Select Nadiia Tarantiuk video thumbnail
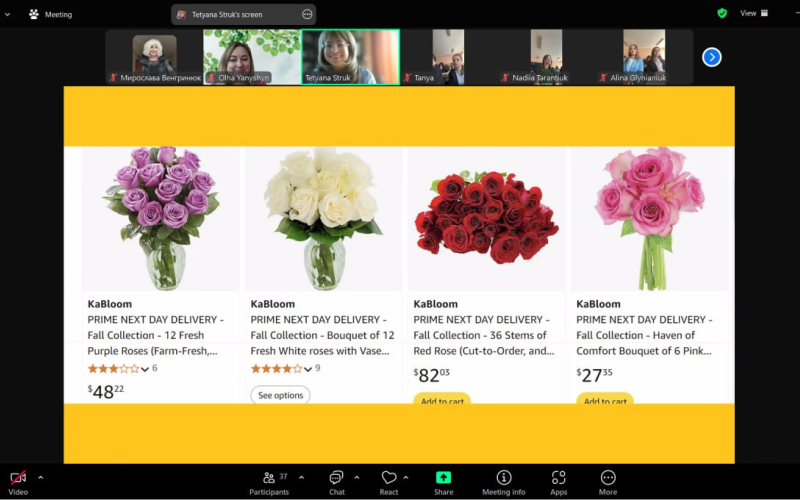This screenshot has height=500, width=800. (546, 57)
